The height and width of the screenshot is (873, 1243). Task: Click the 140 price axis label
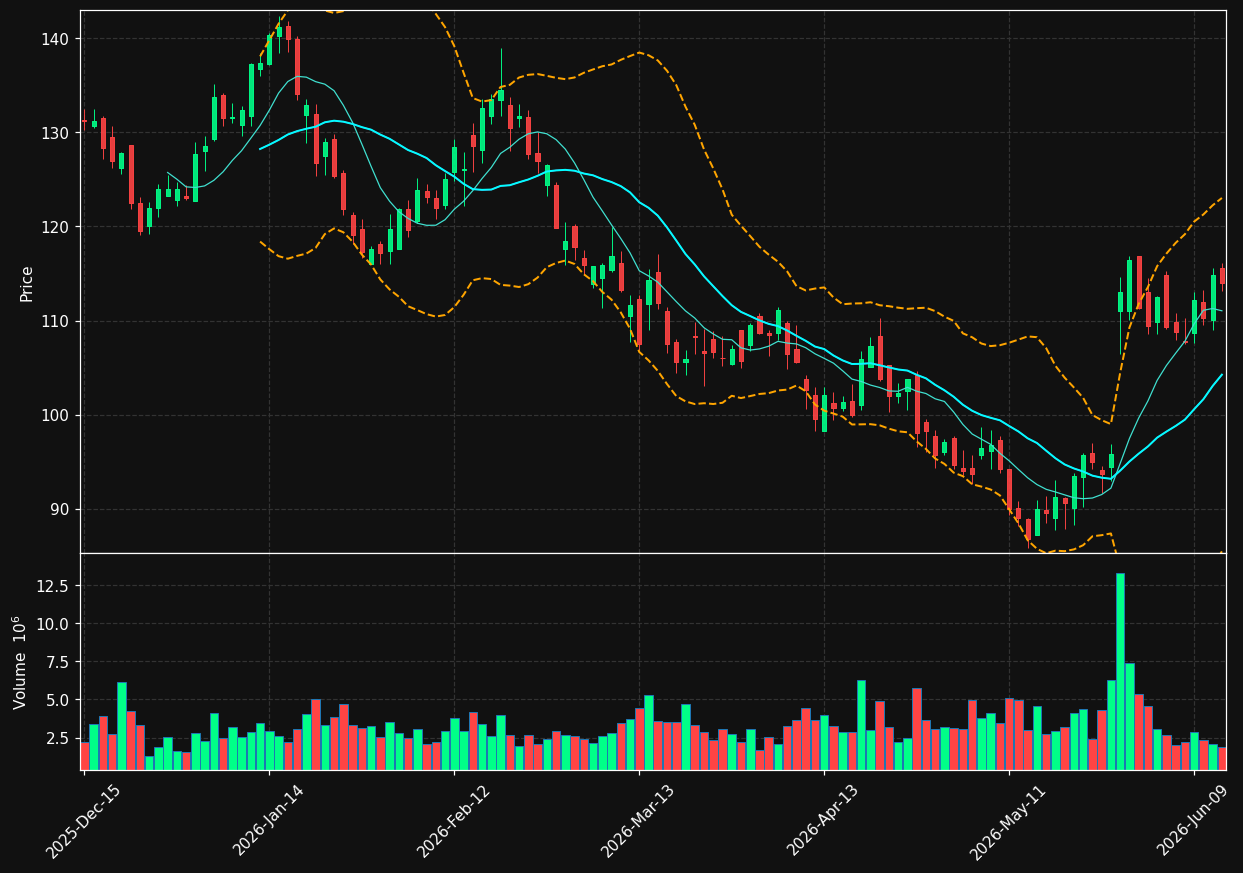pyautogui.click(x=56, y=39)
